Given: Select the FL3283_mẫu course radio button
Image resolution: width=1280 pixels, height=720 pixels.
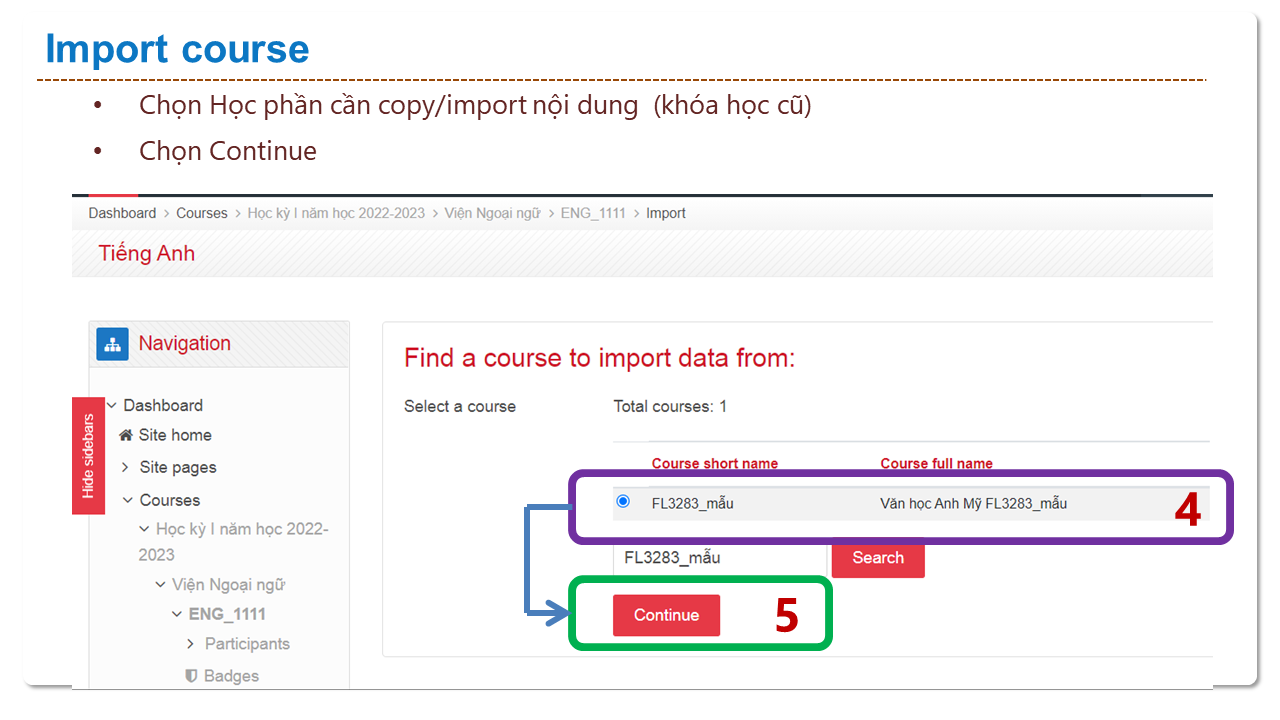Looking at the screenshot, I should pos(623,502).
